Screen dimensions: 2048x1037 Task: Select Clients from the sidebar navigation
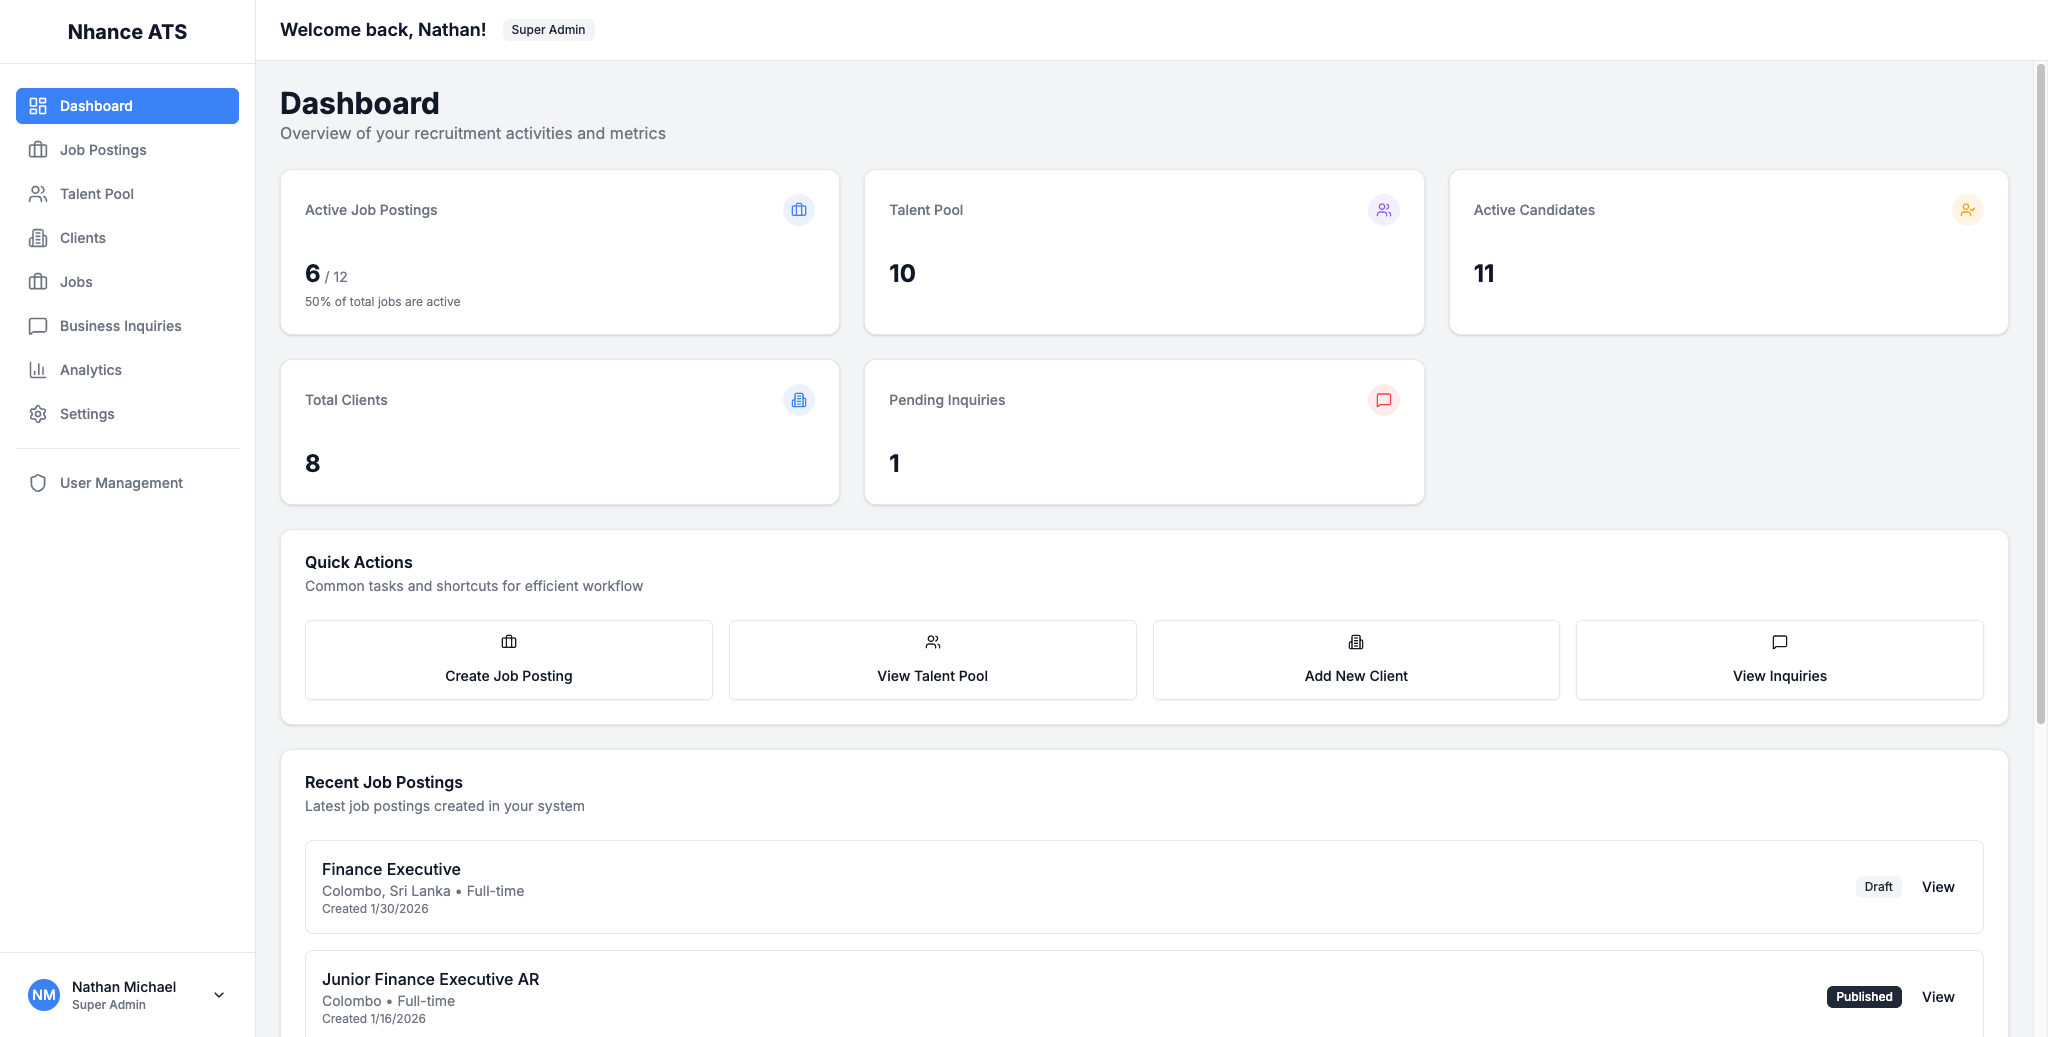82,238
